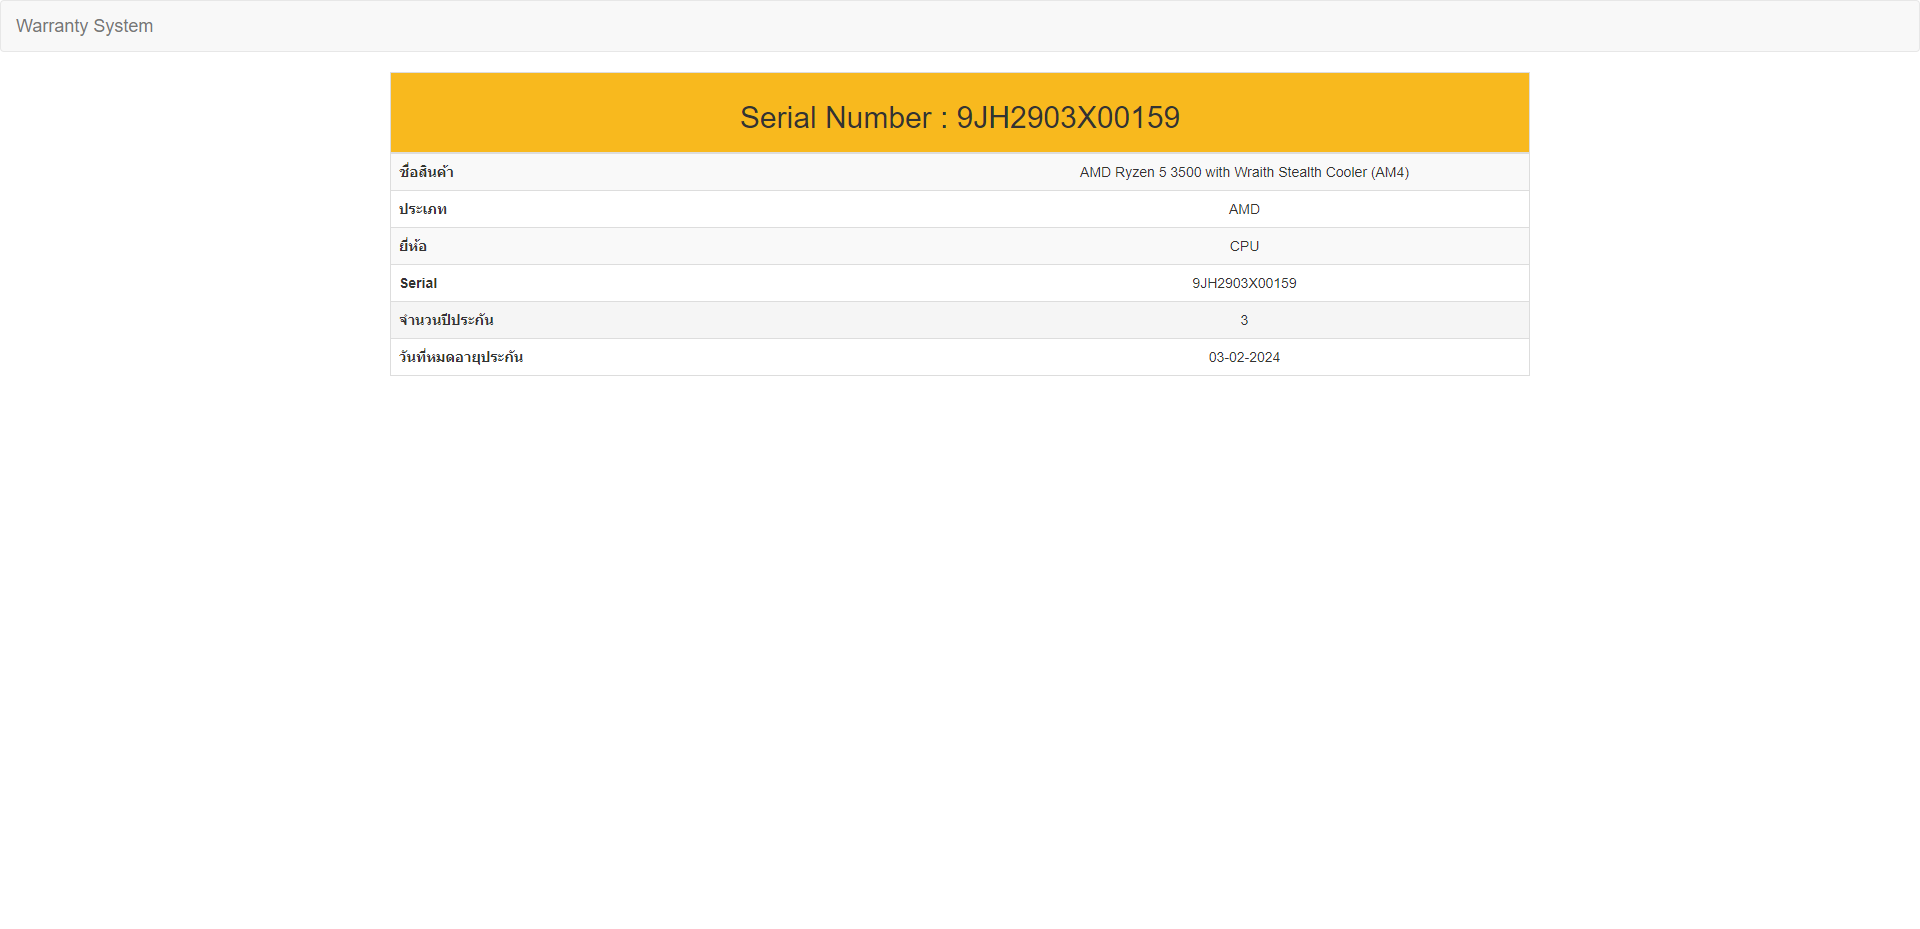Click the ยี่ห้อ row label
This screenshot has height=929, width=1920.
pyautogui.click(x=413, y=246)
